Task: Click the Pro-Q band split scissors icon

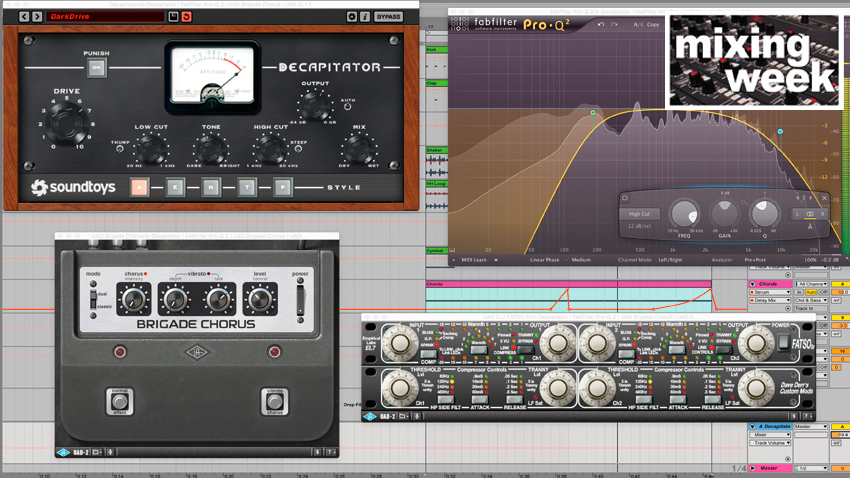Action: tap(810, 227)
